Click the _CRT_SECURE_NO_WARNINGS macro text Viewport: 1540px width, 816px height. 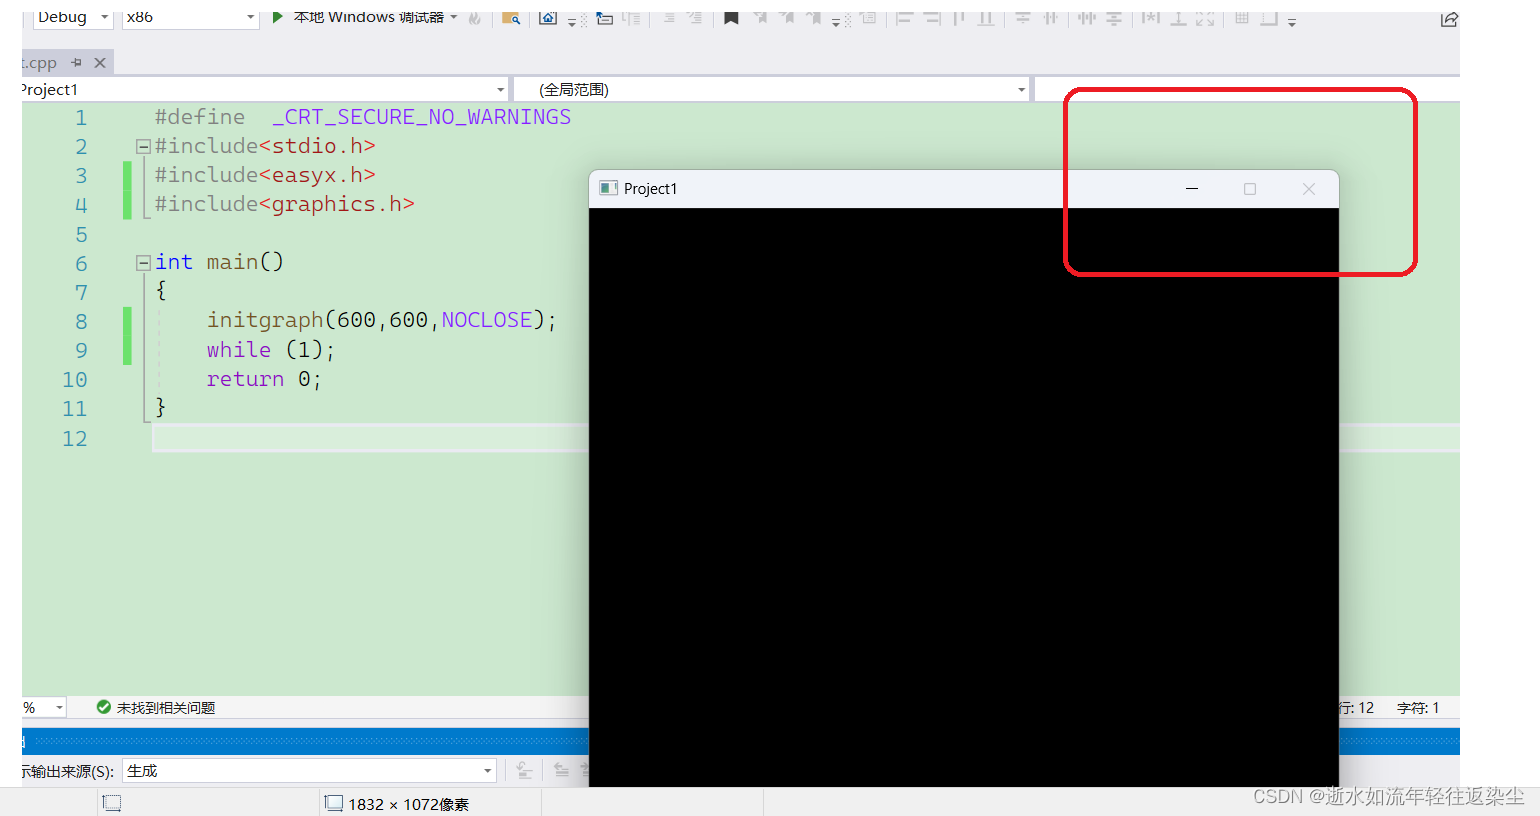[422, 117]
